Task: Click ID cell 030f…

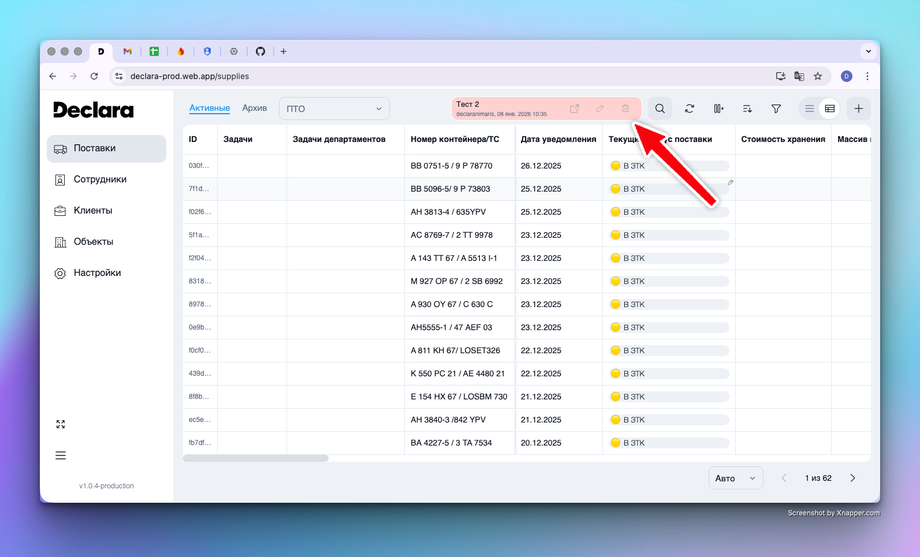Action: [x=198, y=166]
